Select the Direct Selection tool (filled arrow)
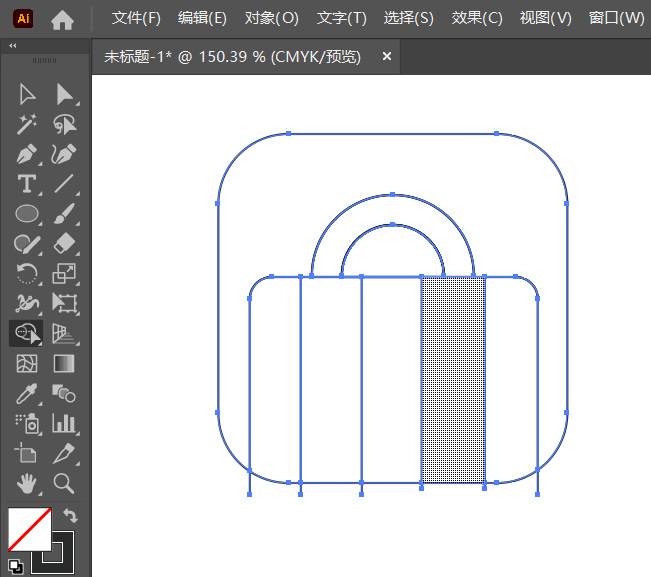 (64, 95)
